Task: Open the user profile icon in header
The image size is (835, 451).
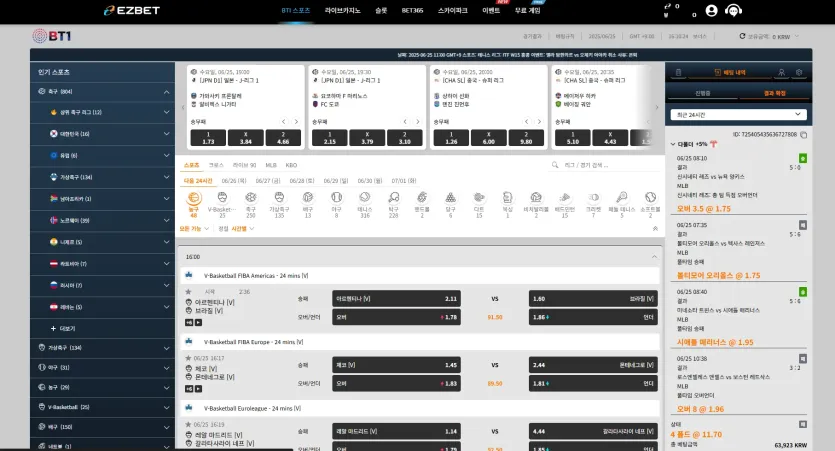Action: click(711, 11)
